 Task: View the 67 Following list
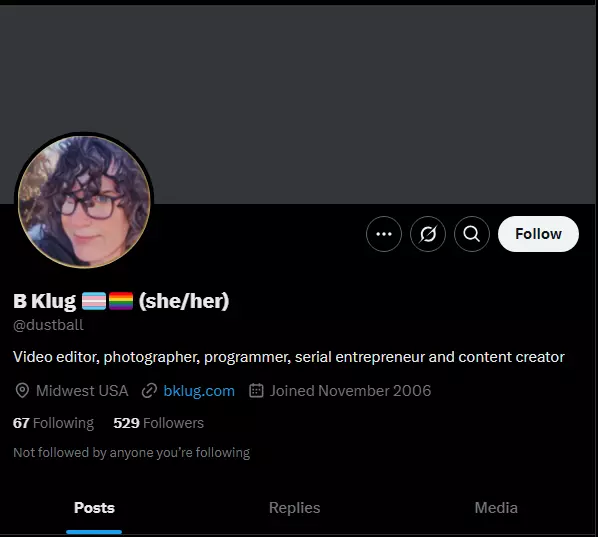click(x=53, y=423)
